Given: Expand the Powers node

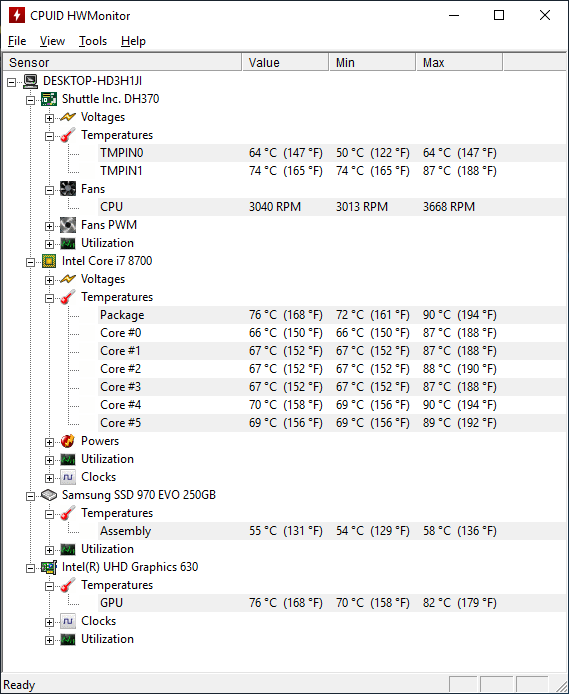Looking at the screenshot, I should (49, 442).
